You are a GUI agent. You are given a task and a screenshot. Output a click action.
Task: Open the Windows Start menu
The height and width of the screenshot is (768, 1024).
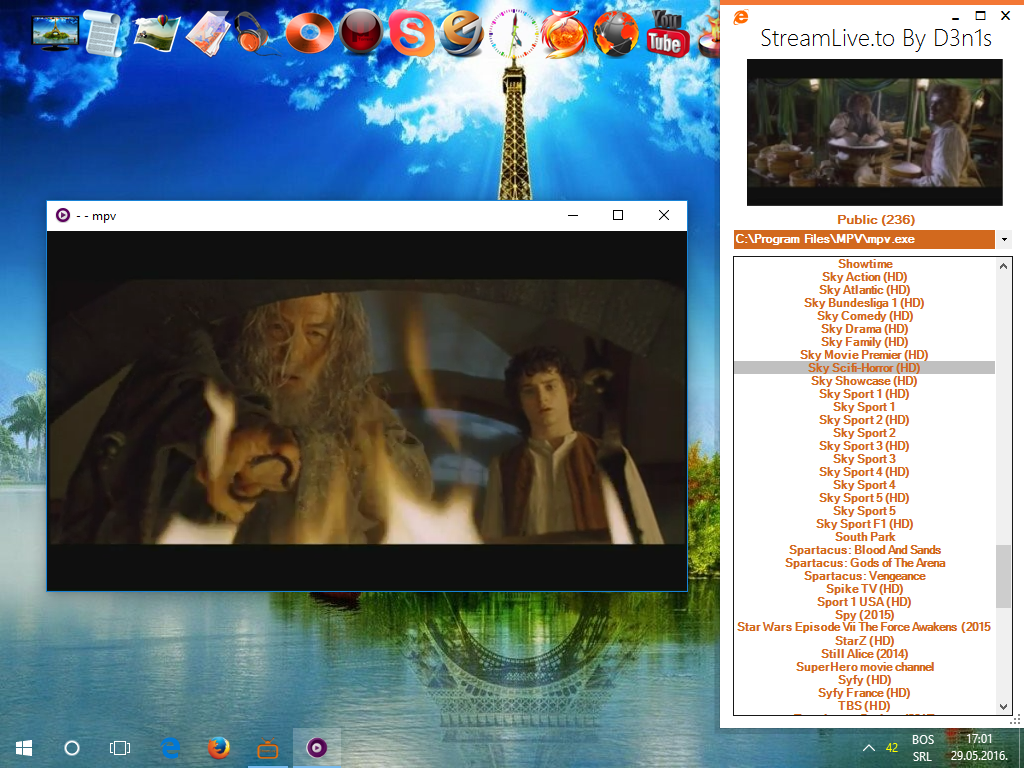[24, 748]
